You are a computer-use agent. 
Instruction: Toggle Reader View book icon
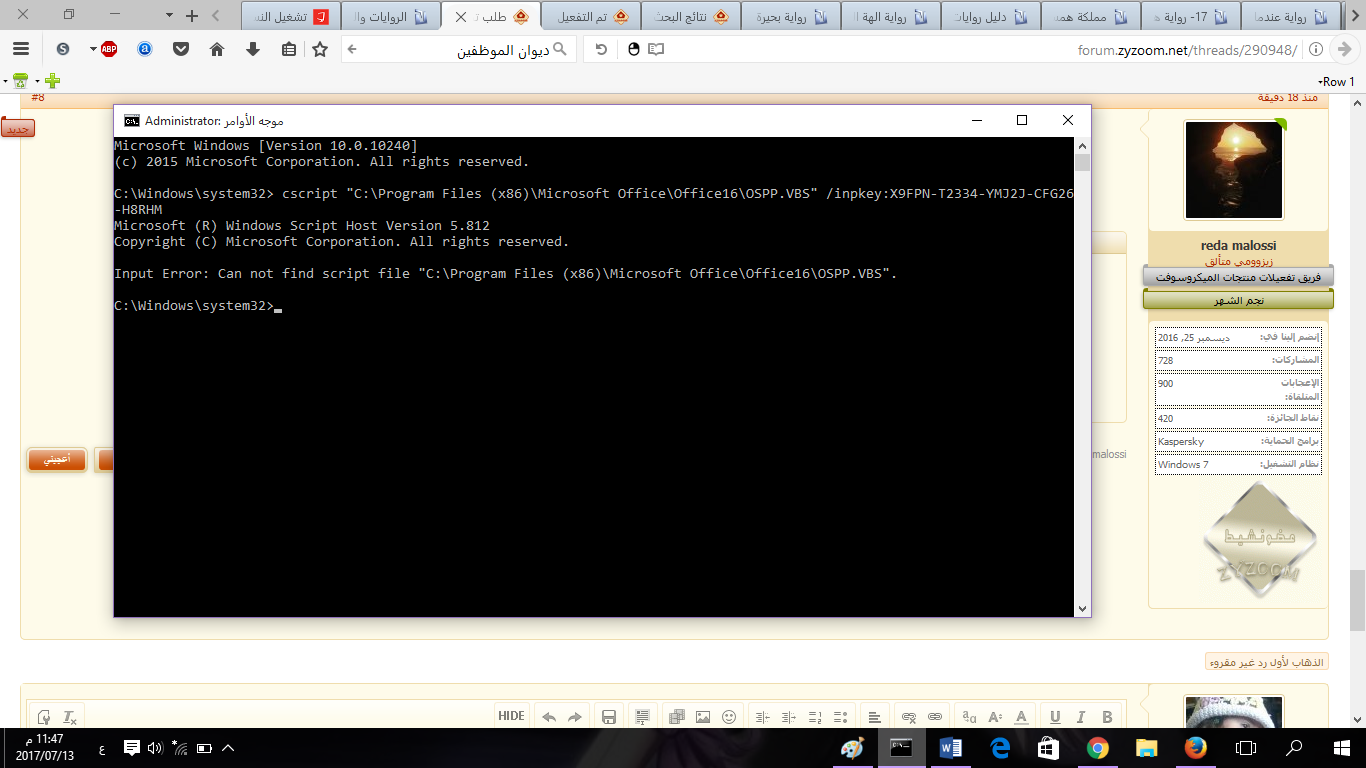coord(656,49)
